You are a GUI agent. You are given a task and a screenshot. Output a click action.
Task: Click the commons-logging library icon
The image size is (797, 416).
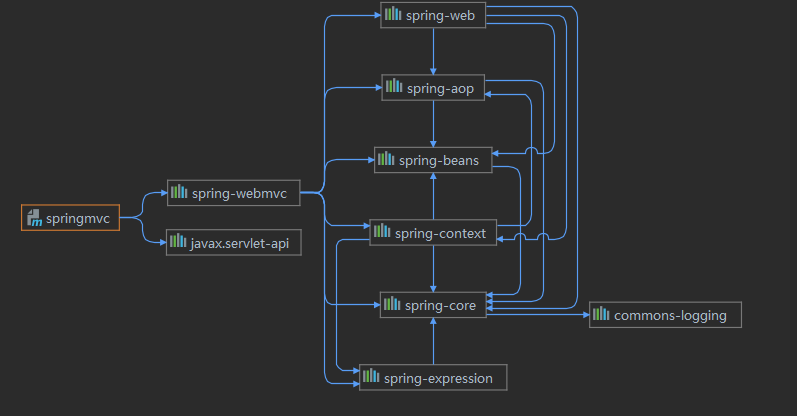[601, 315]
